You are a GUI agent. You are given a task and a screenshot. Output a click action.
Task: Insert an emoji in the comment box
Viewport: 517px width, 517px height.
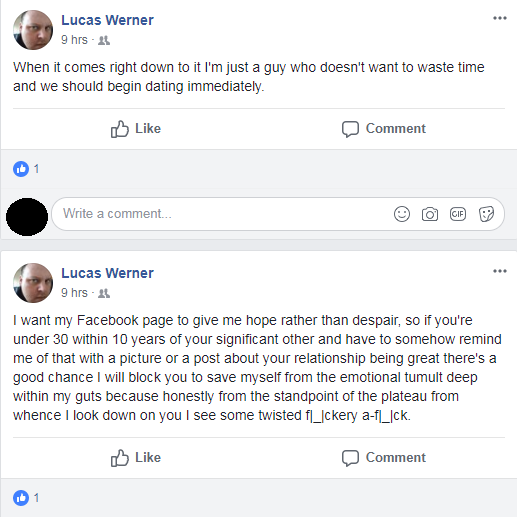[x=402, y=214]
